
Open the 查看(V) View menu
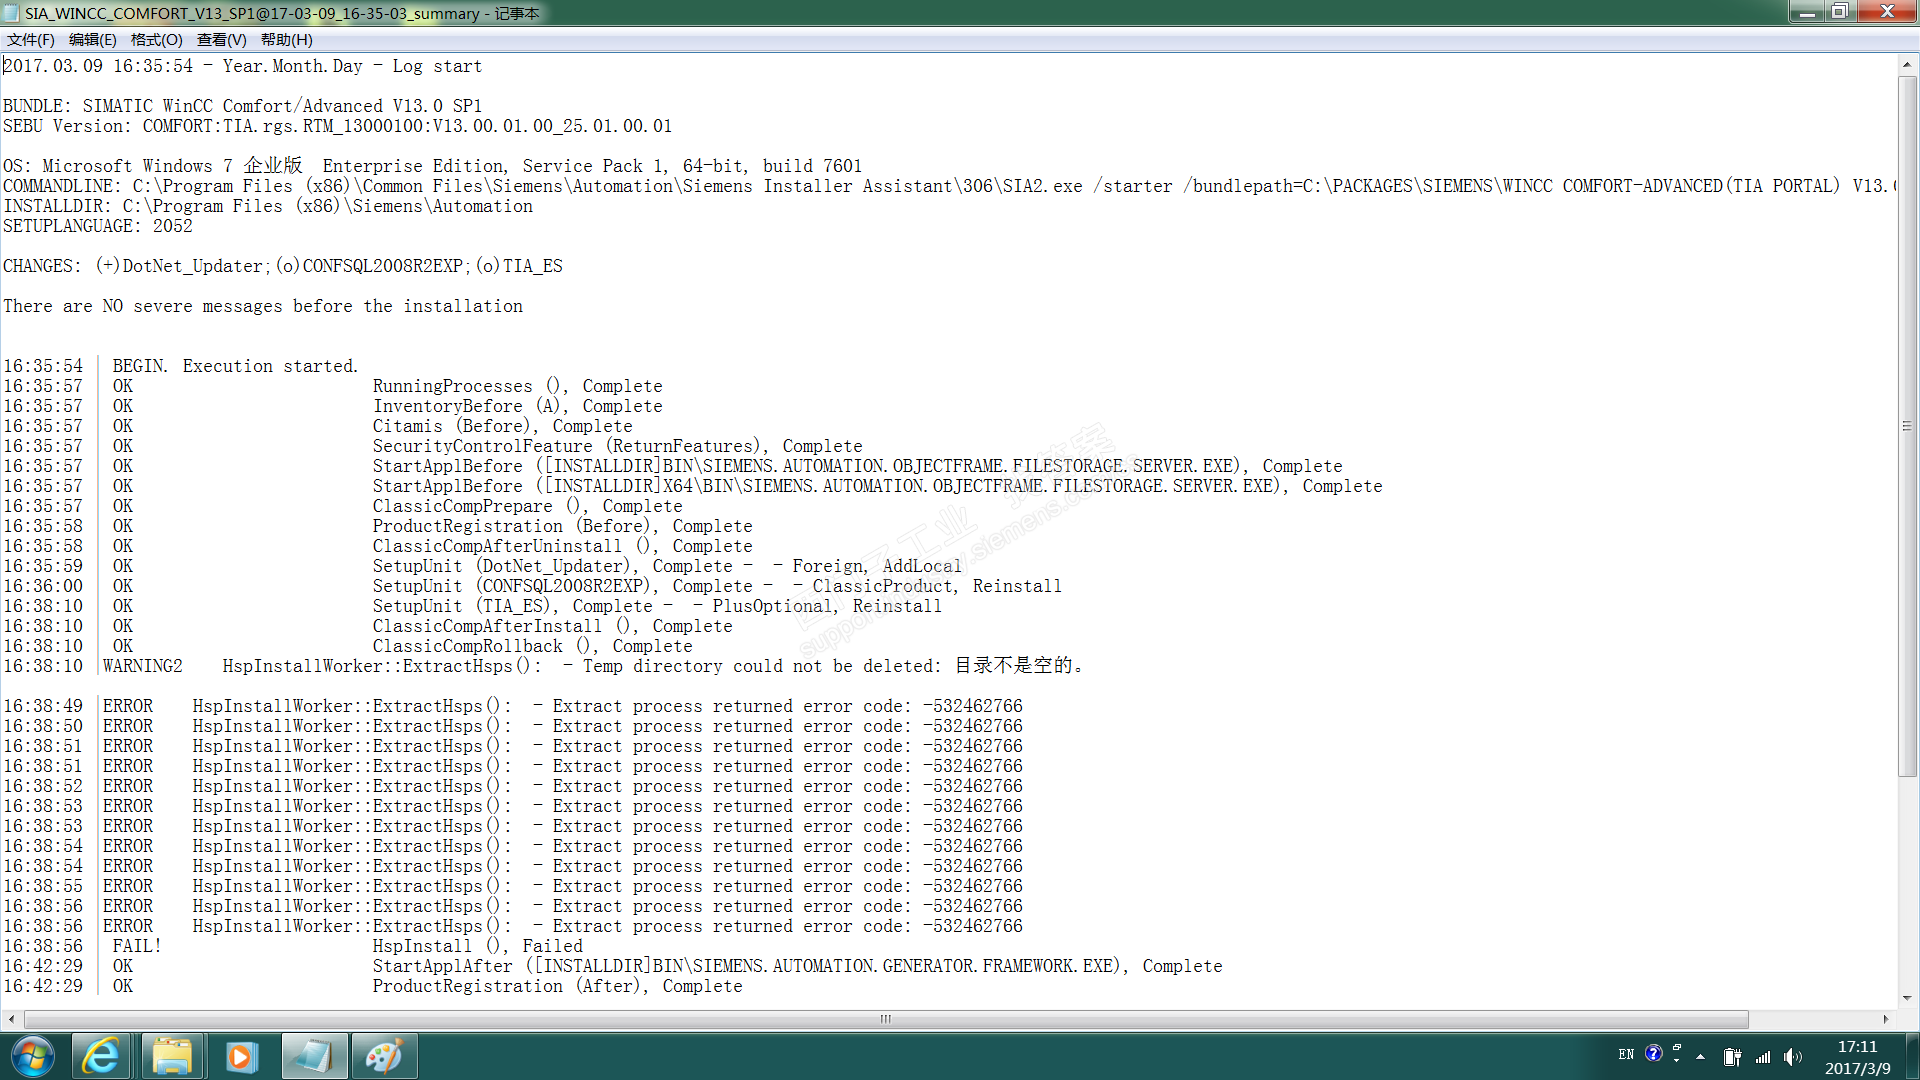click(x=221, y=40)
